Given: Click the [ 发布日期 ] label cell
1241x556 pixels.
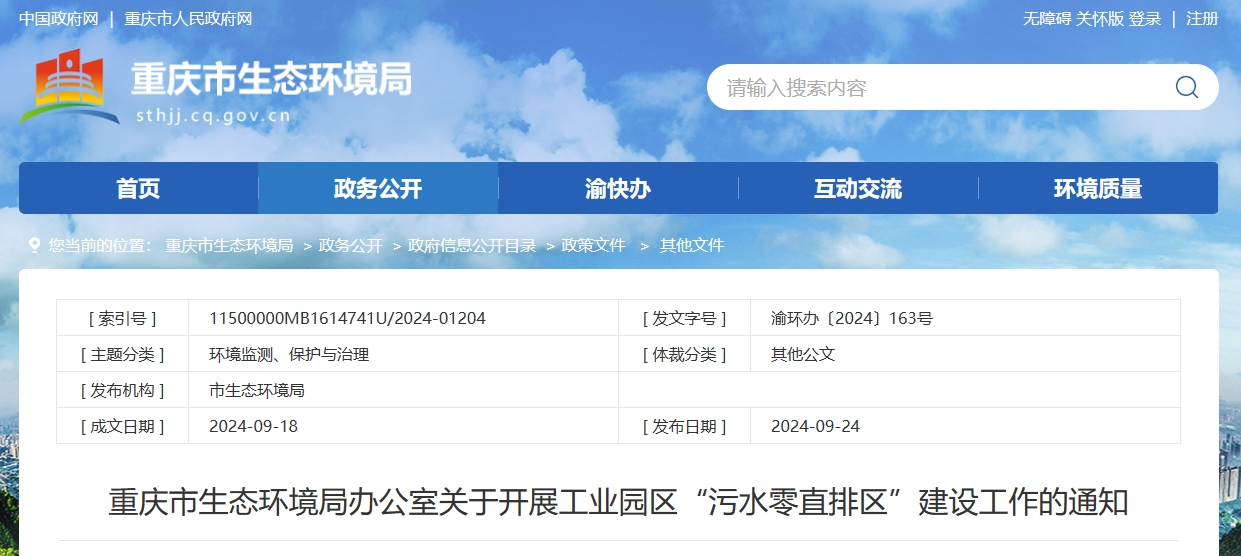Looking at the screenshot, I should [x=685, y=426].
